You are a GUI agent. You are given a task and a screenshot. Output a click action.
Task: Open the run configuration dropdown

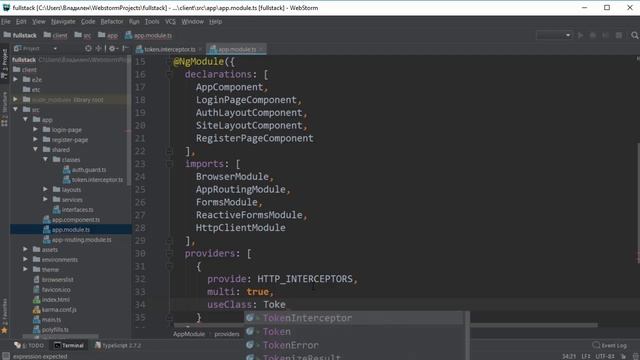[554, 36]
